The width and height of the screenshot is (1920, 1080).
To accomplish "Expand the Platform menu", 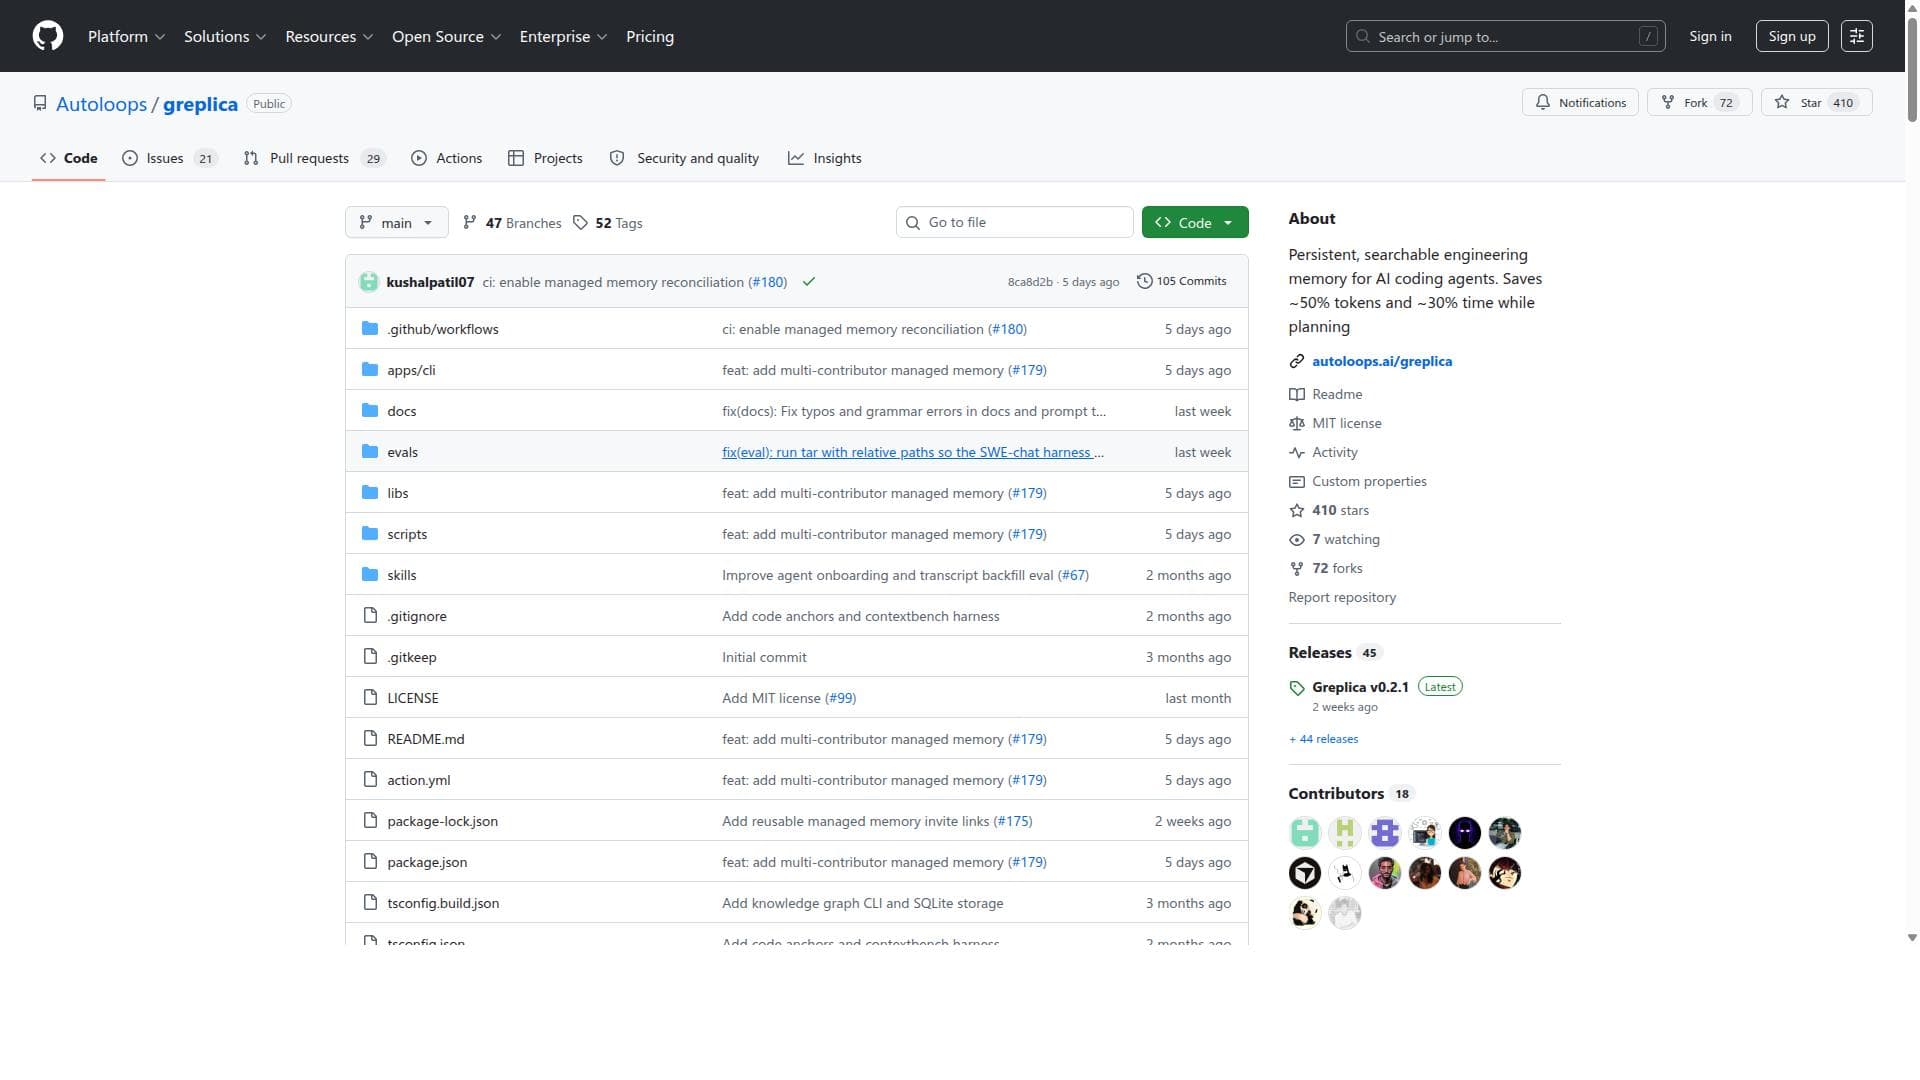I will [x=126, y=36].
